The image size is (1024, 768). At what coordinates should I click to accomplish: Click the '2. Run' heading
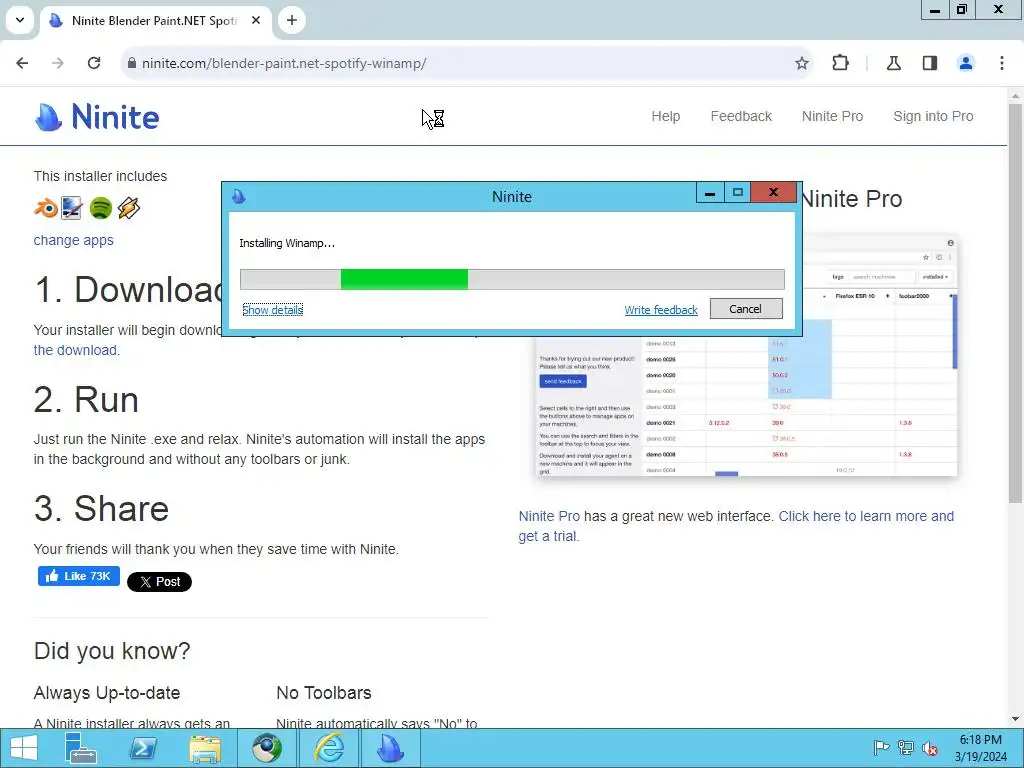(x=86, y=400)
